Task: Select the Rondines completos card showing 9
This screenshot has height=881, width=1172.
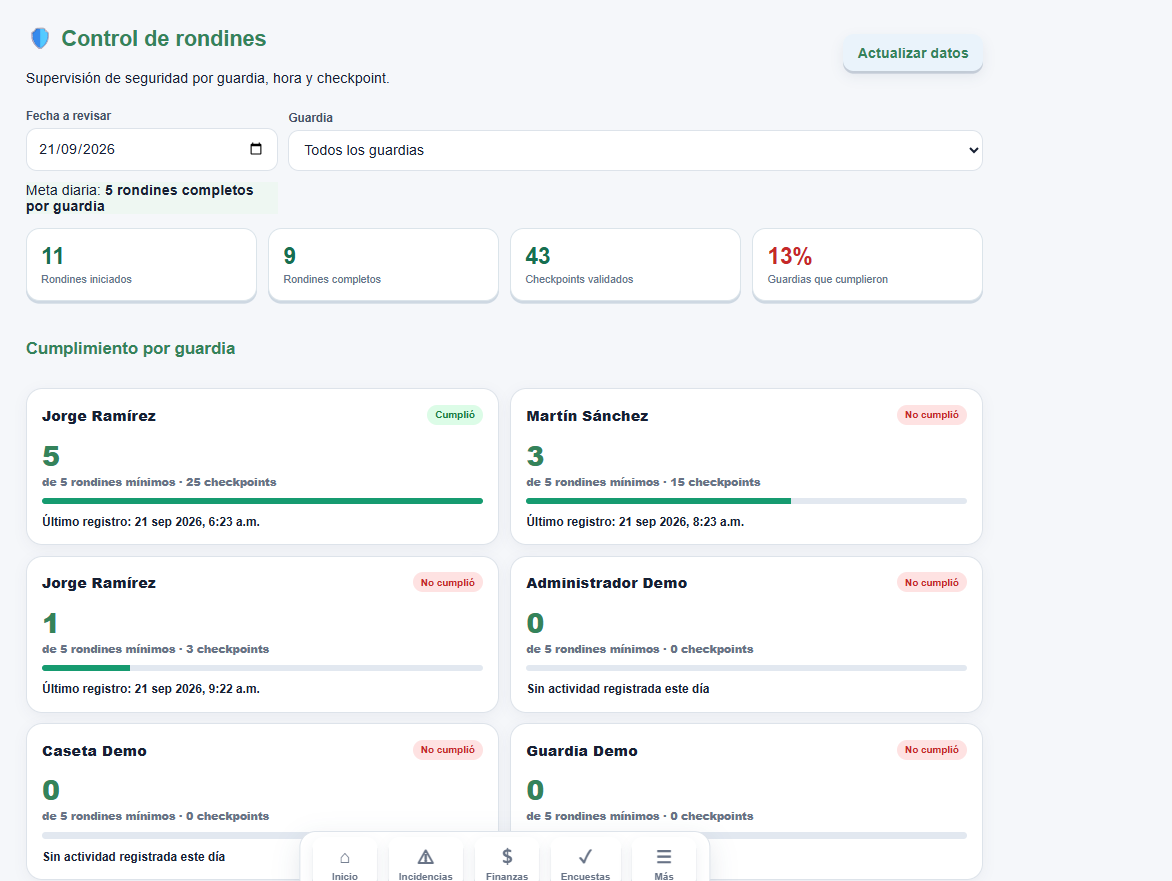Action: tap(383, 265)
